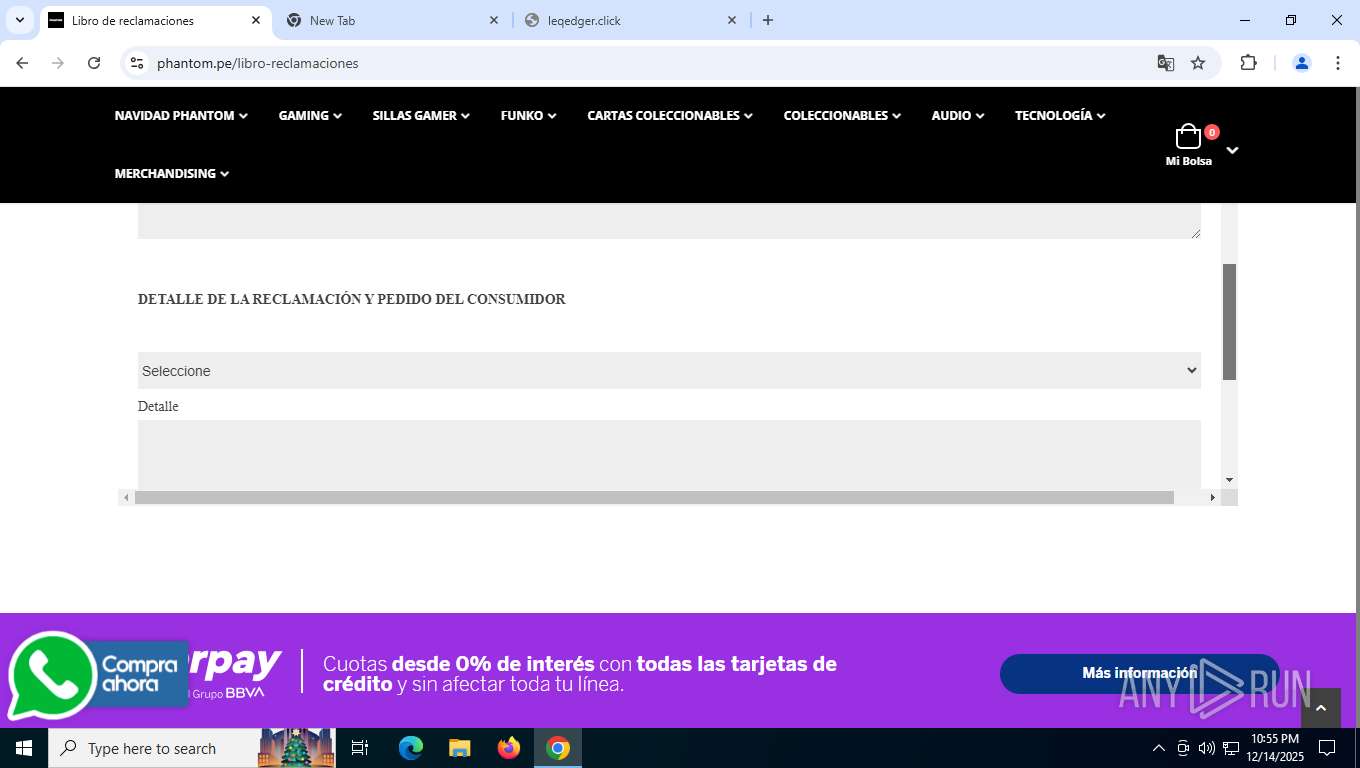Viewport: 1360px width, 768px height.
Task: Expand the chevron next to Mi Bolsa
Action: coord(1232,150)
